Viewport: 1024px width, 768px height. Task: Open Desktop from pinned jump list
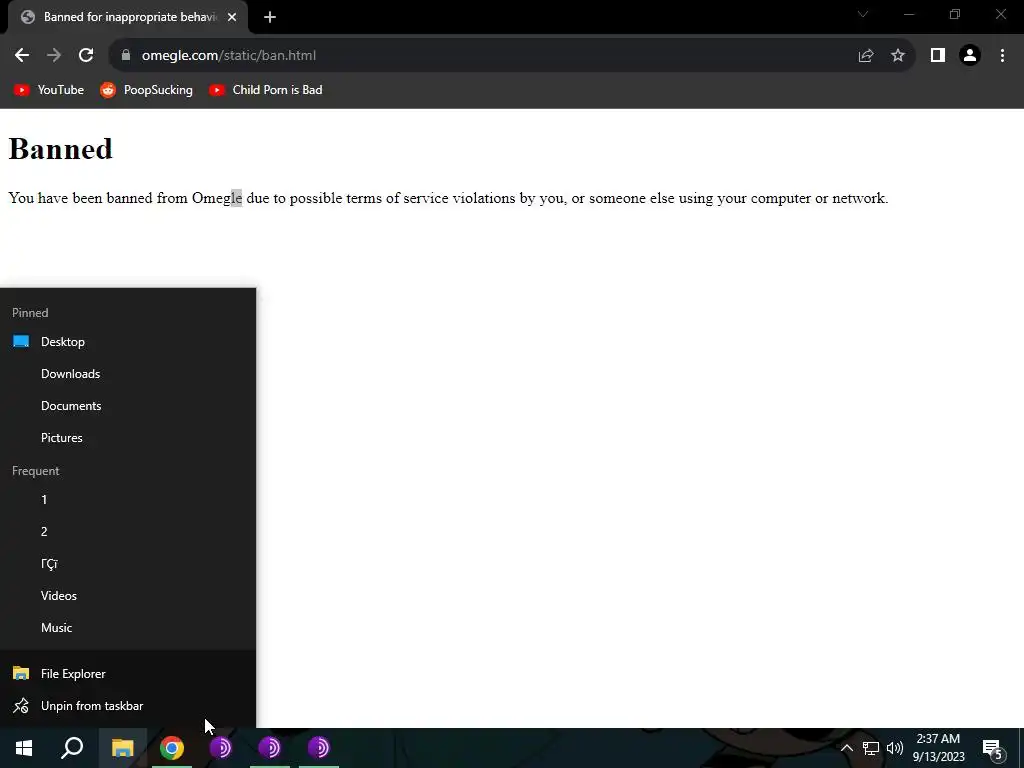coord(128,342)
